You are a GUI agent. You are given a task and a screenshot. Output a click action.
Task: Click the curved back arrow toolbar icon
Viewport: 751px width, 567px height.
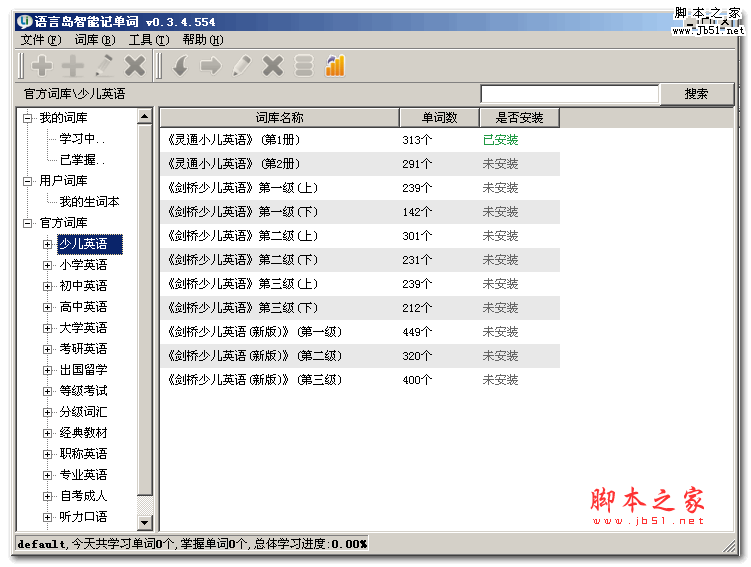181,66
